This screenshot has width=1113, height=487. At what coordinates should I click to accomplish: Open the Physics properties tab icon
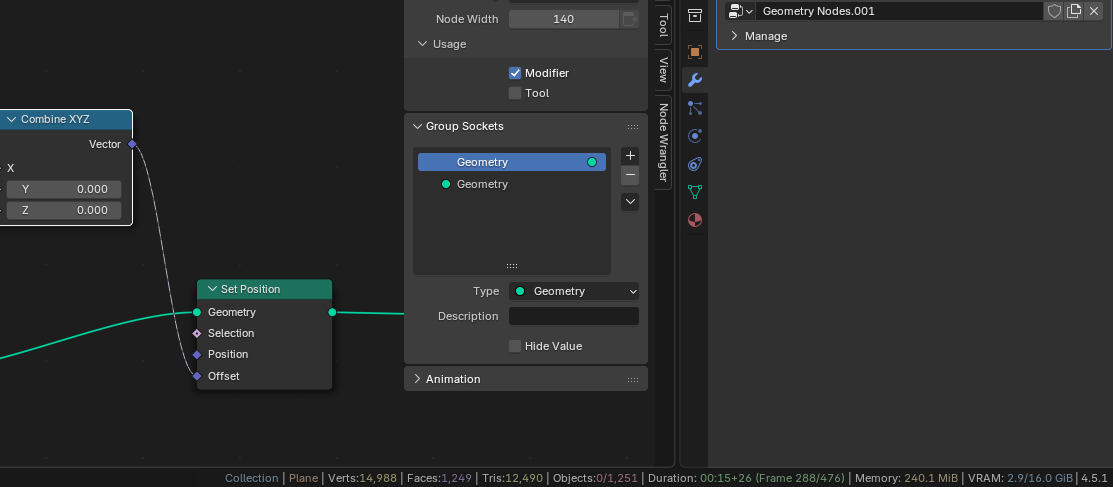pyautogui.click(x=695, y=136)
